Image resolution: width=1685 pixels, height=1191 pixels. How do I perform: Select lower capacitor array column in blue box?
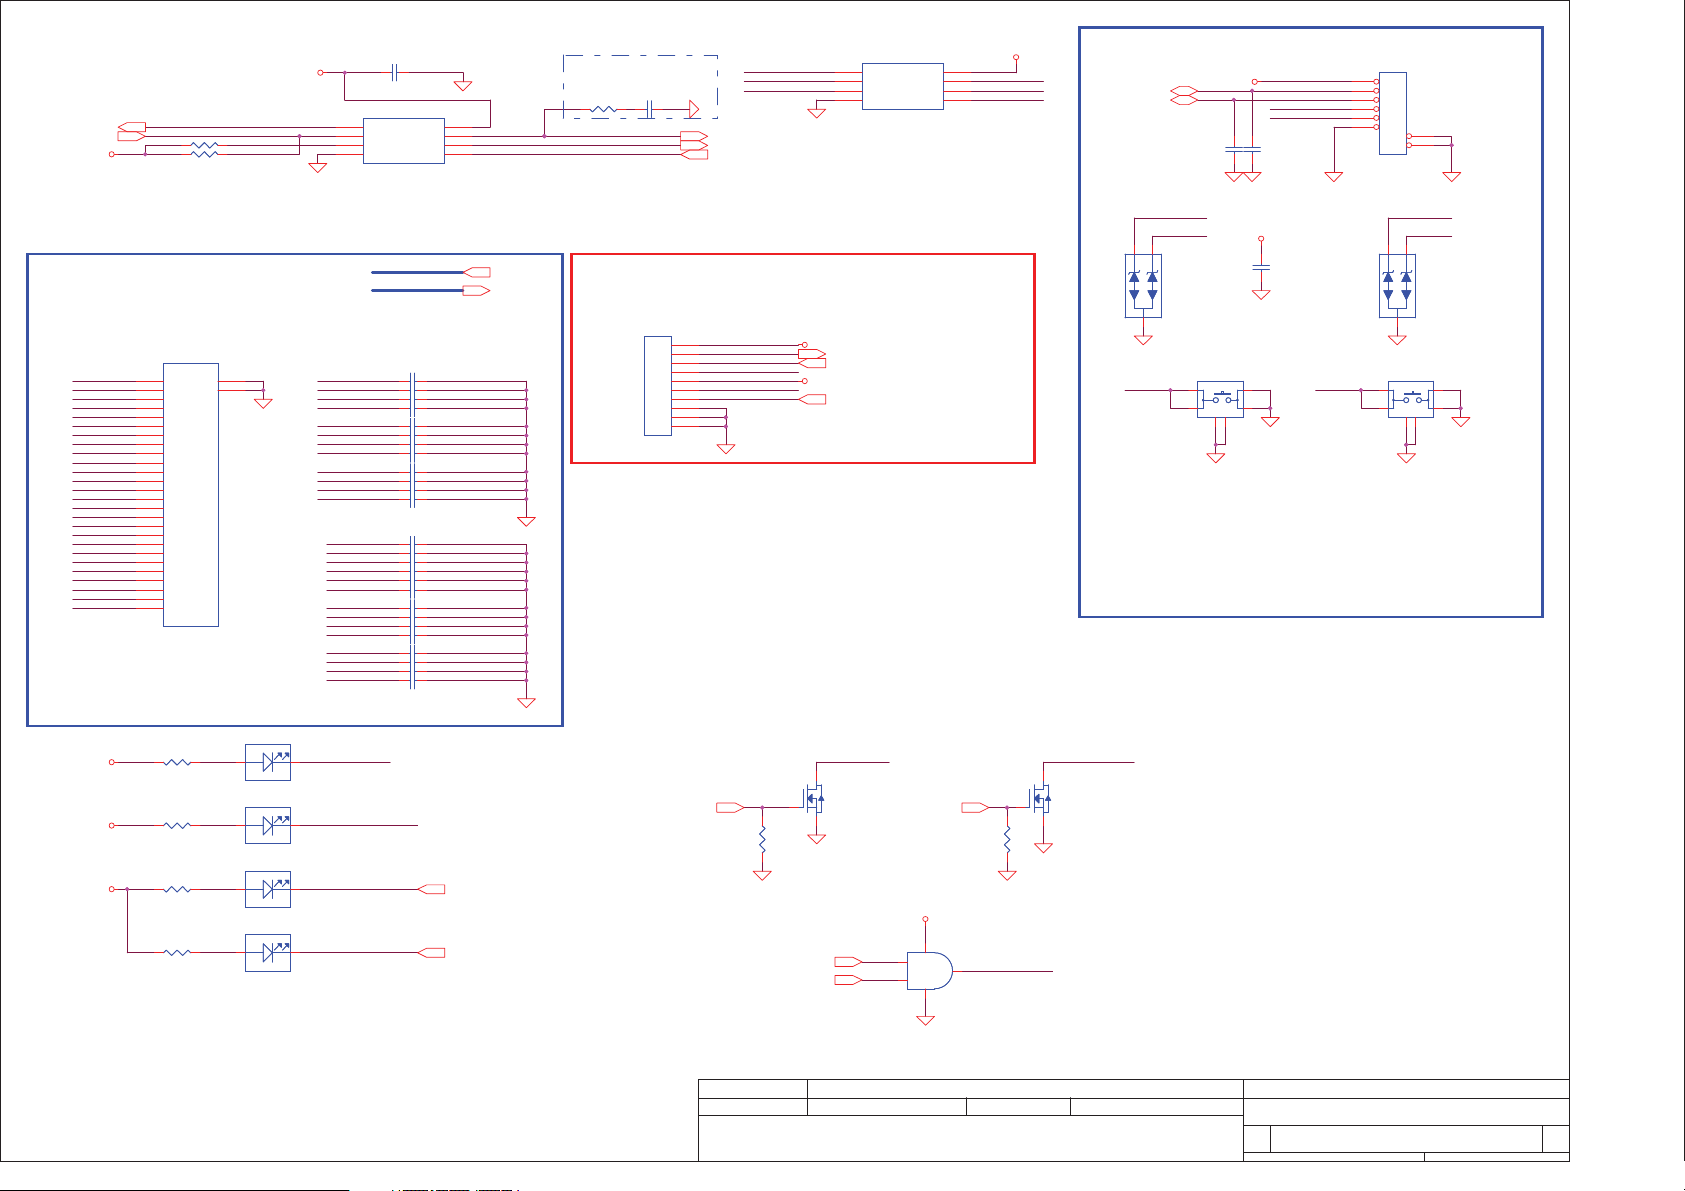pyautogui.click(x=413, y=613)
